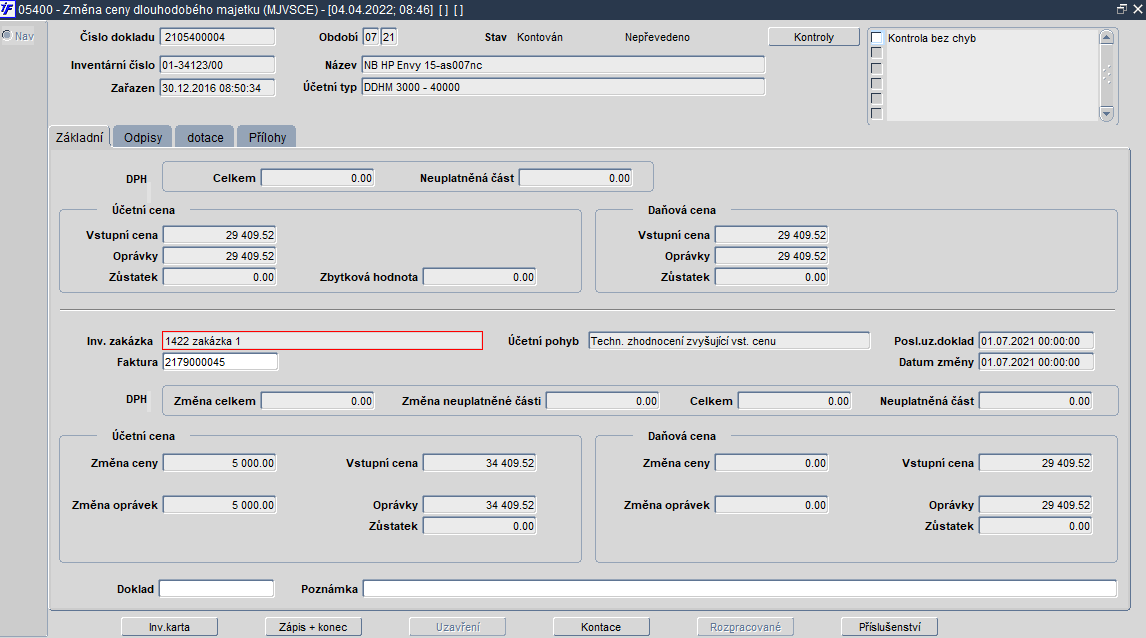
Task: Click the Účetní typ field
Action: 563,87
